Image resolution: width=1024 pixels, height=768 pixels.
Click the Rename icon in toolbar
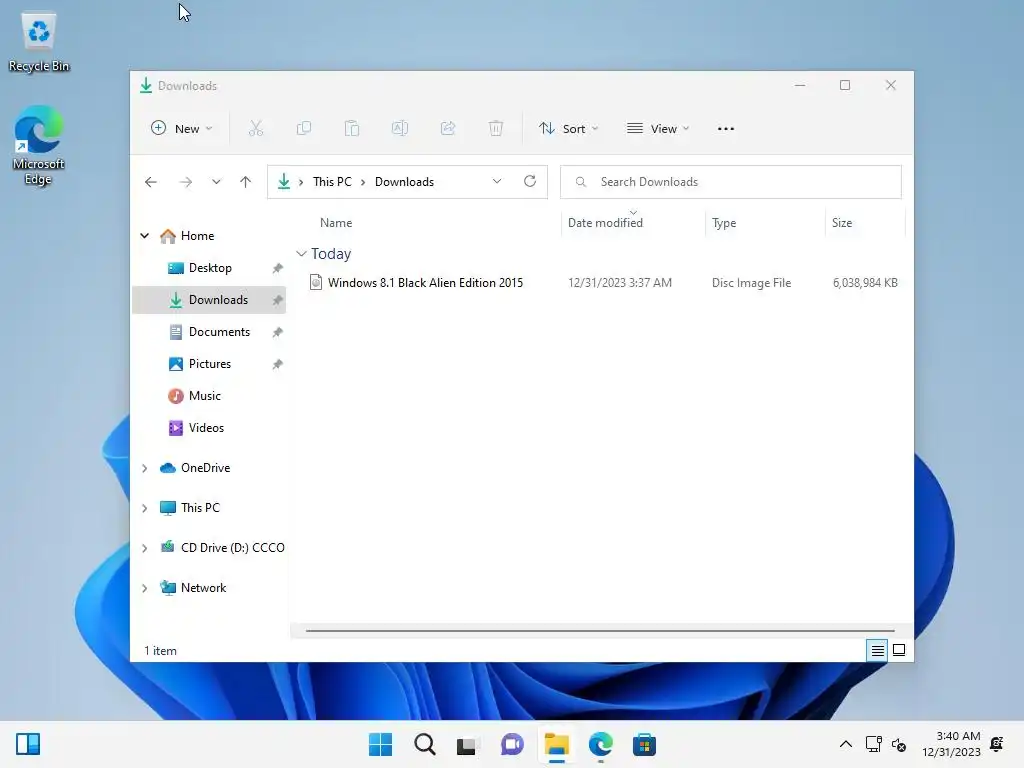click(x=400, y=129)
